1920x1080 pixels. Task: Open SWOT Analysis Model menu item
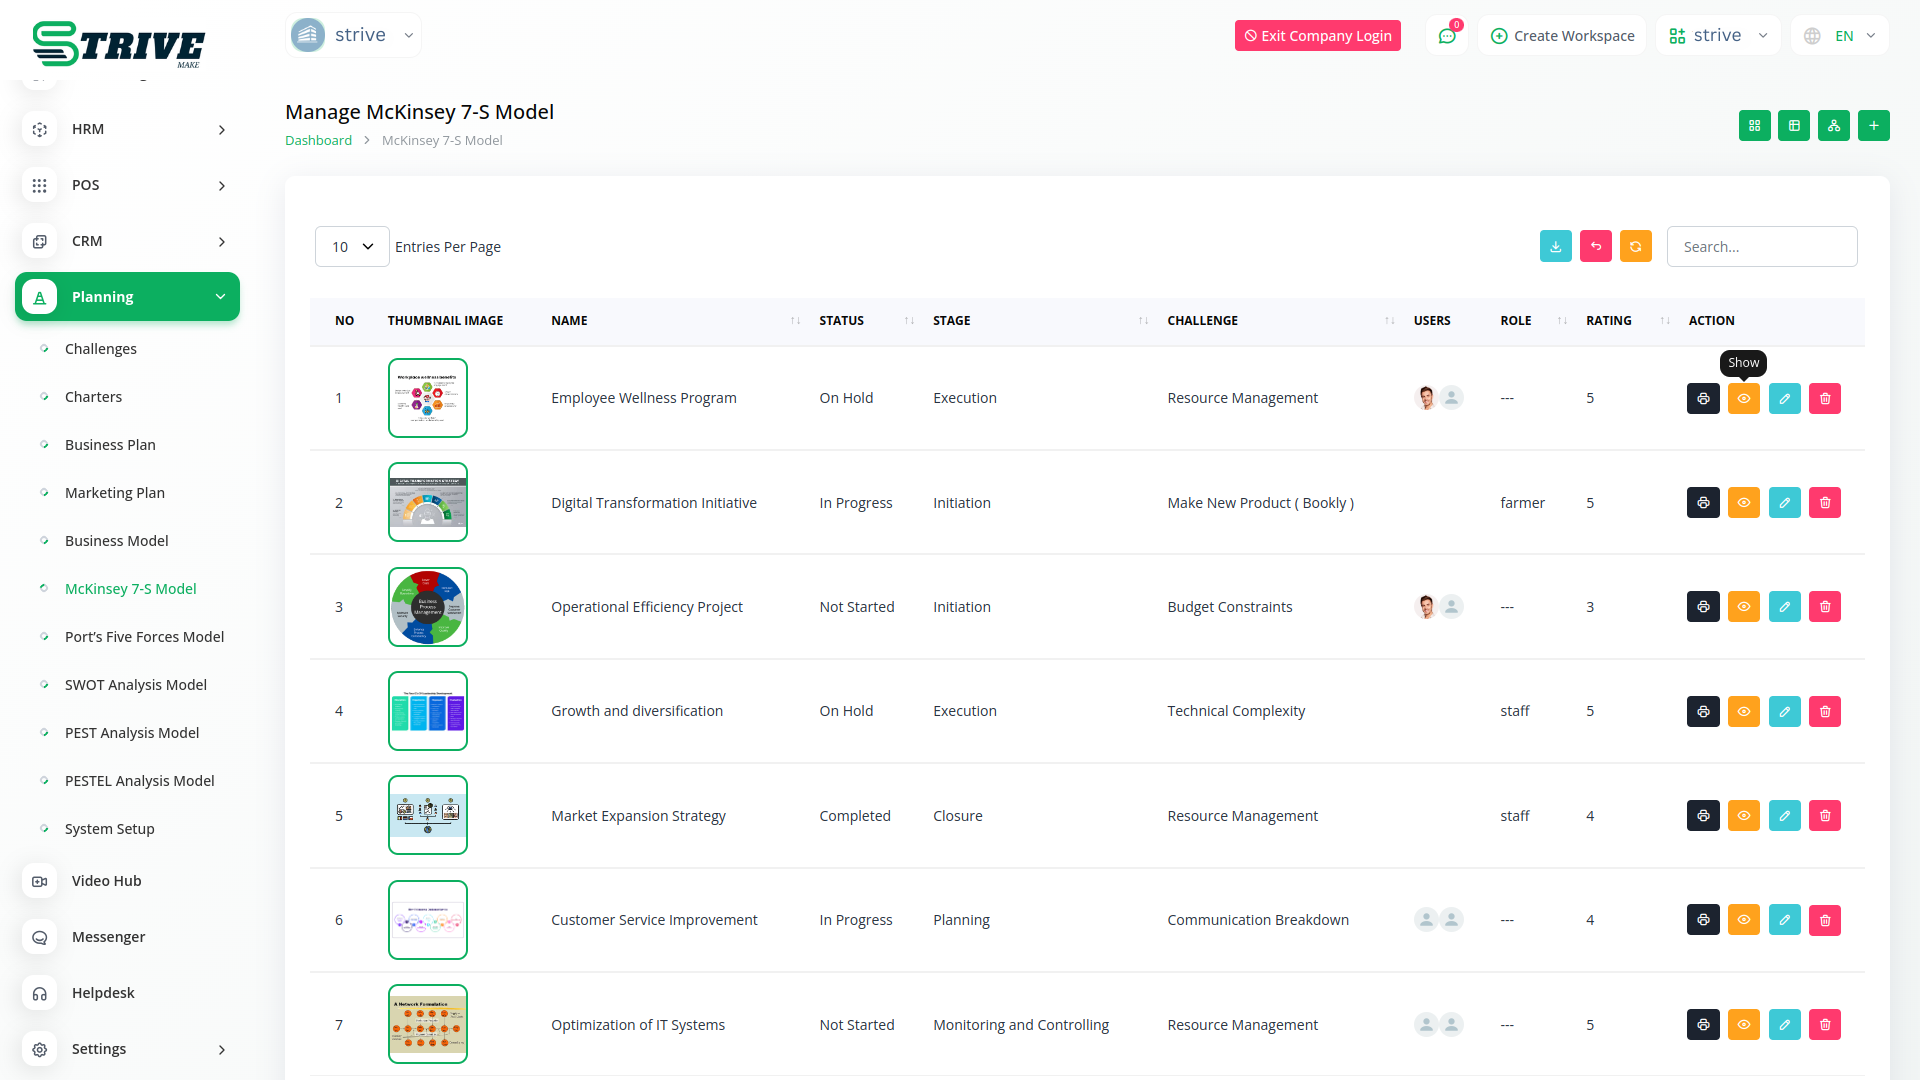[x=136, y=685]
